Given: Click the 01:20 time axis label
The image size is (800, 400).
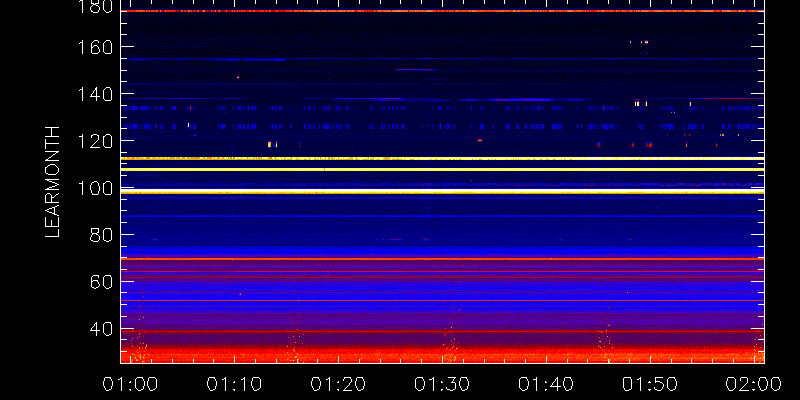Looking at the screenshot, I should (339, 384).
